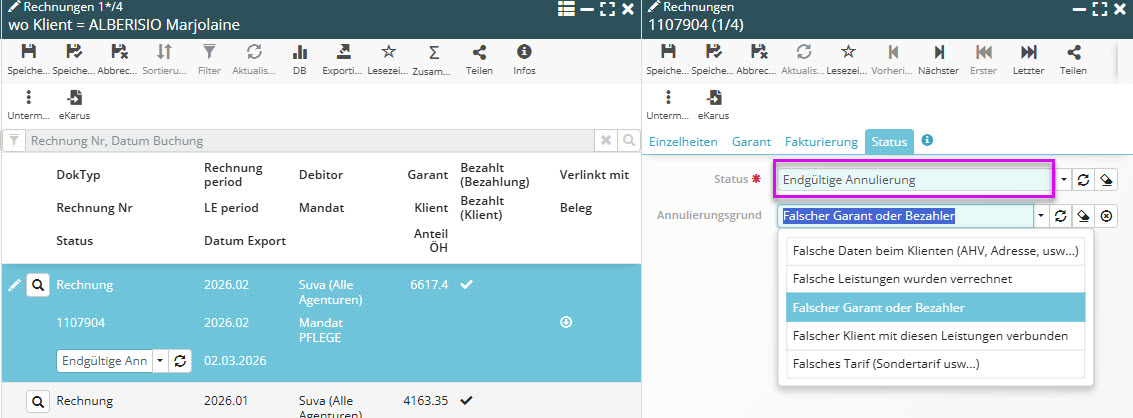Click magnifier on the 2026.01 invoice row

click(x=37, y=401)
